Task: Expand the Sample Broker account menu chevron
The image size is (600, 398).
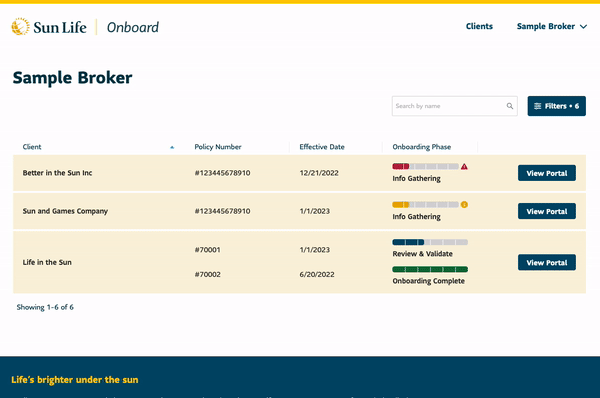Action: point(583,27)
